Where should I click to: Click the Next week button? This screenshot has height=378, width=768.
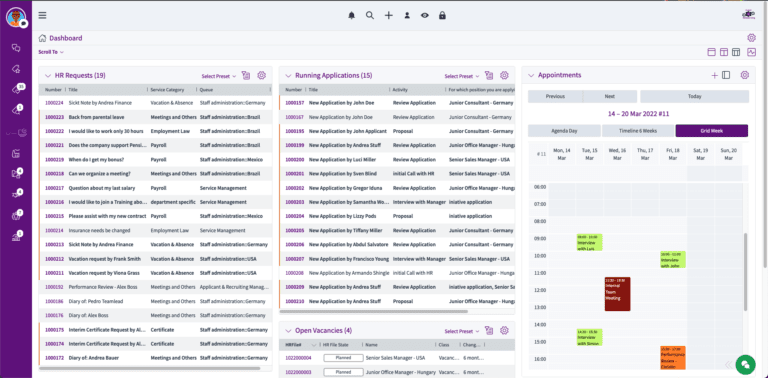pyautogui.click(x=610, y=96)
